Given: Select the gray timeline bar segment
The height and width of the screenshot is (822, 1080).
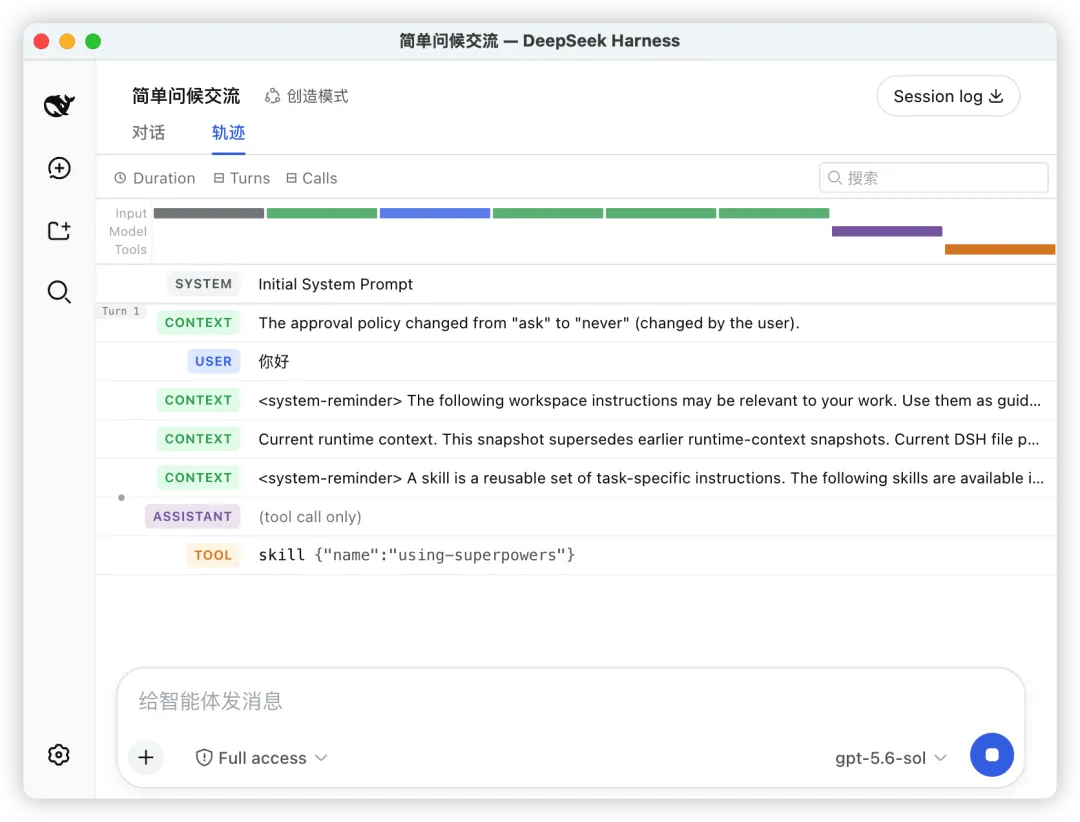Looking at the screenshot, I should (x=209, y=213).
